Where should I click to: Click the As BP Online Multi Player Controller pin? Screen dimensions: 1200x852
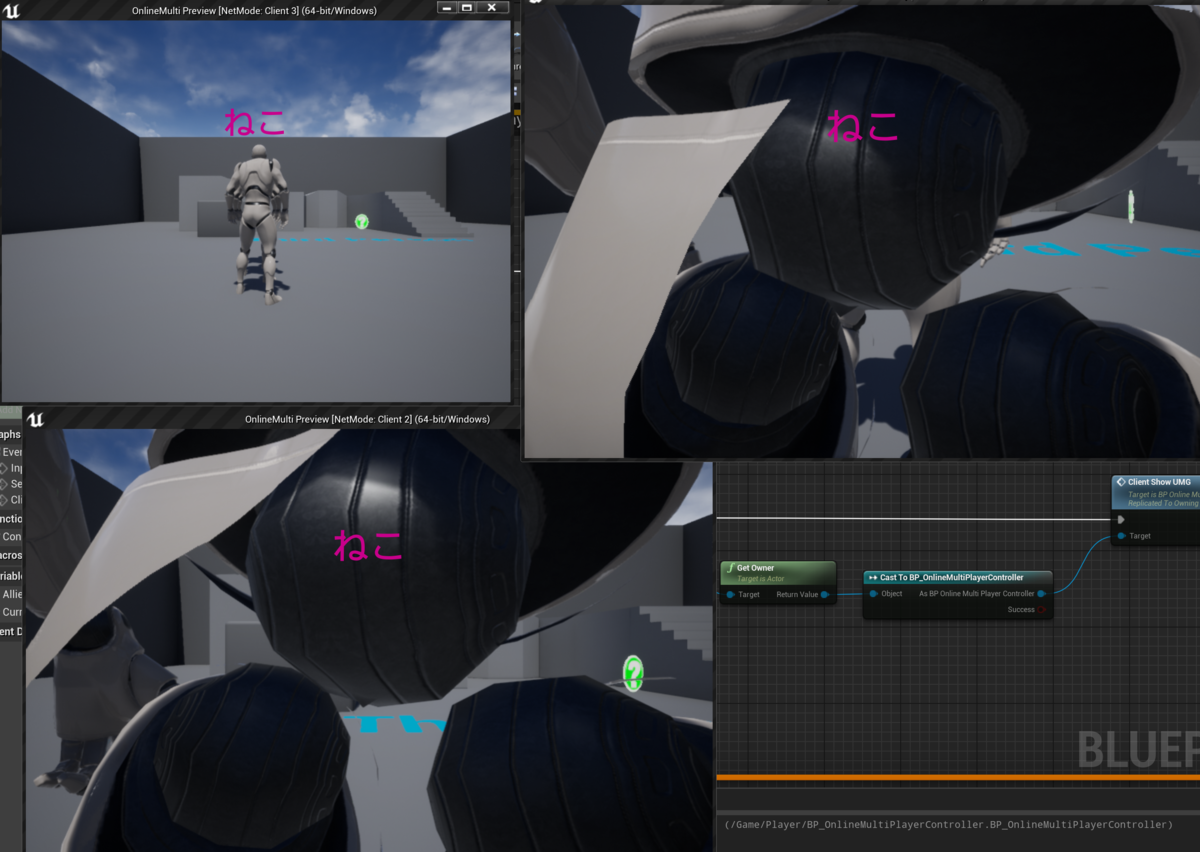(x=1041, y=594)
